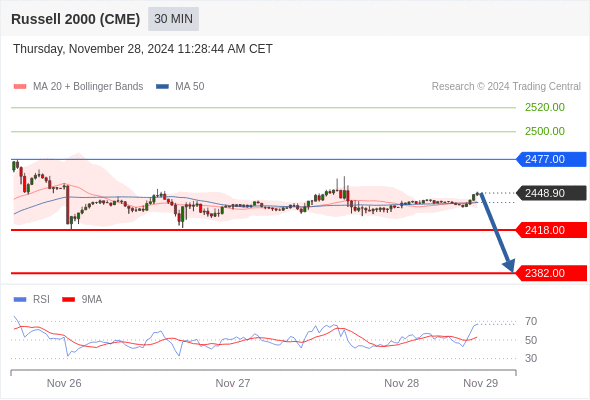Click the Nov 29 date axis label
Viewport: 590px width, 400px height.
click(x=481, y=383)
